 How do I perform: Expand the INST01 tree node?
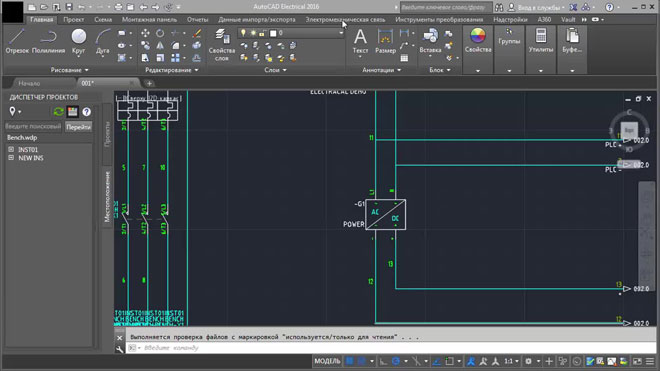pyautogui.click(x=11, y=149)
